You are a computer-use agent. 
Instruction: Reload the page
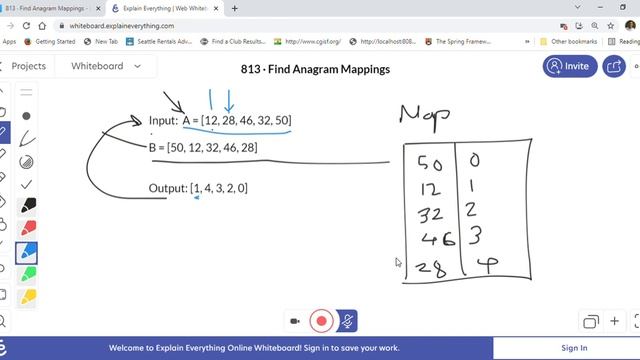pos(26,26)
